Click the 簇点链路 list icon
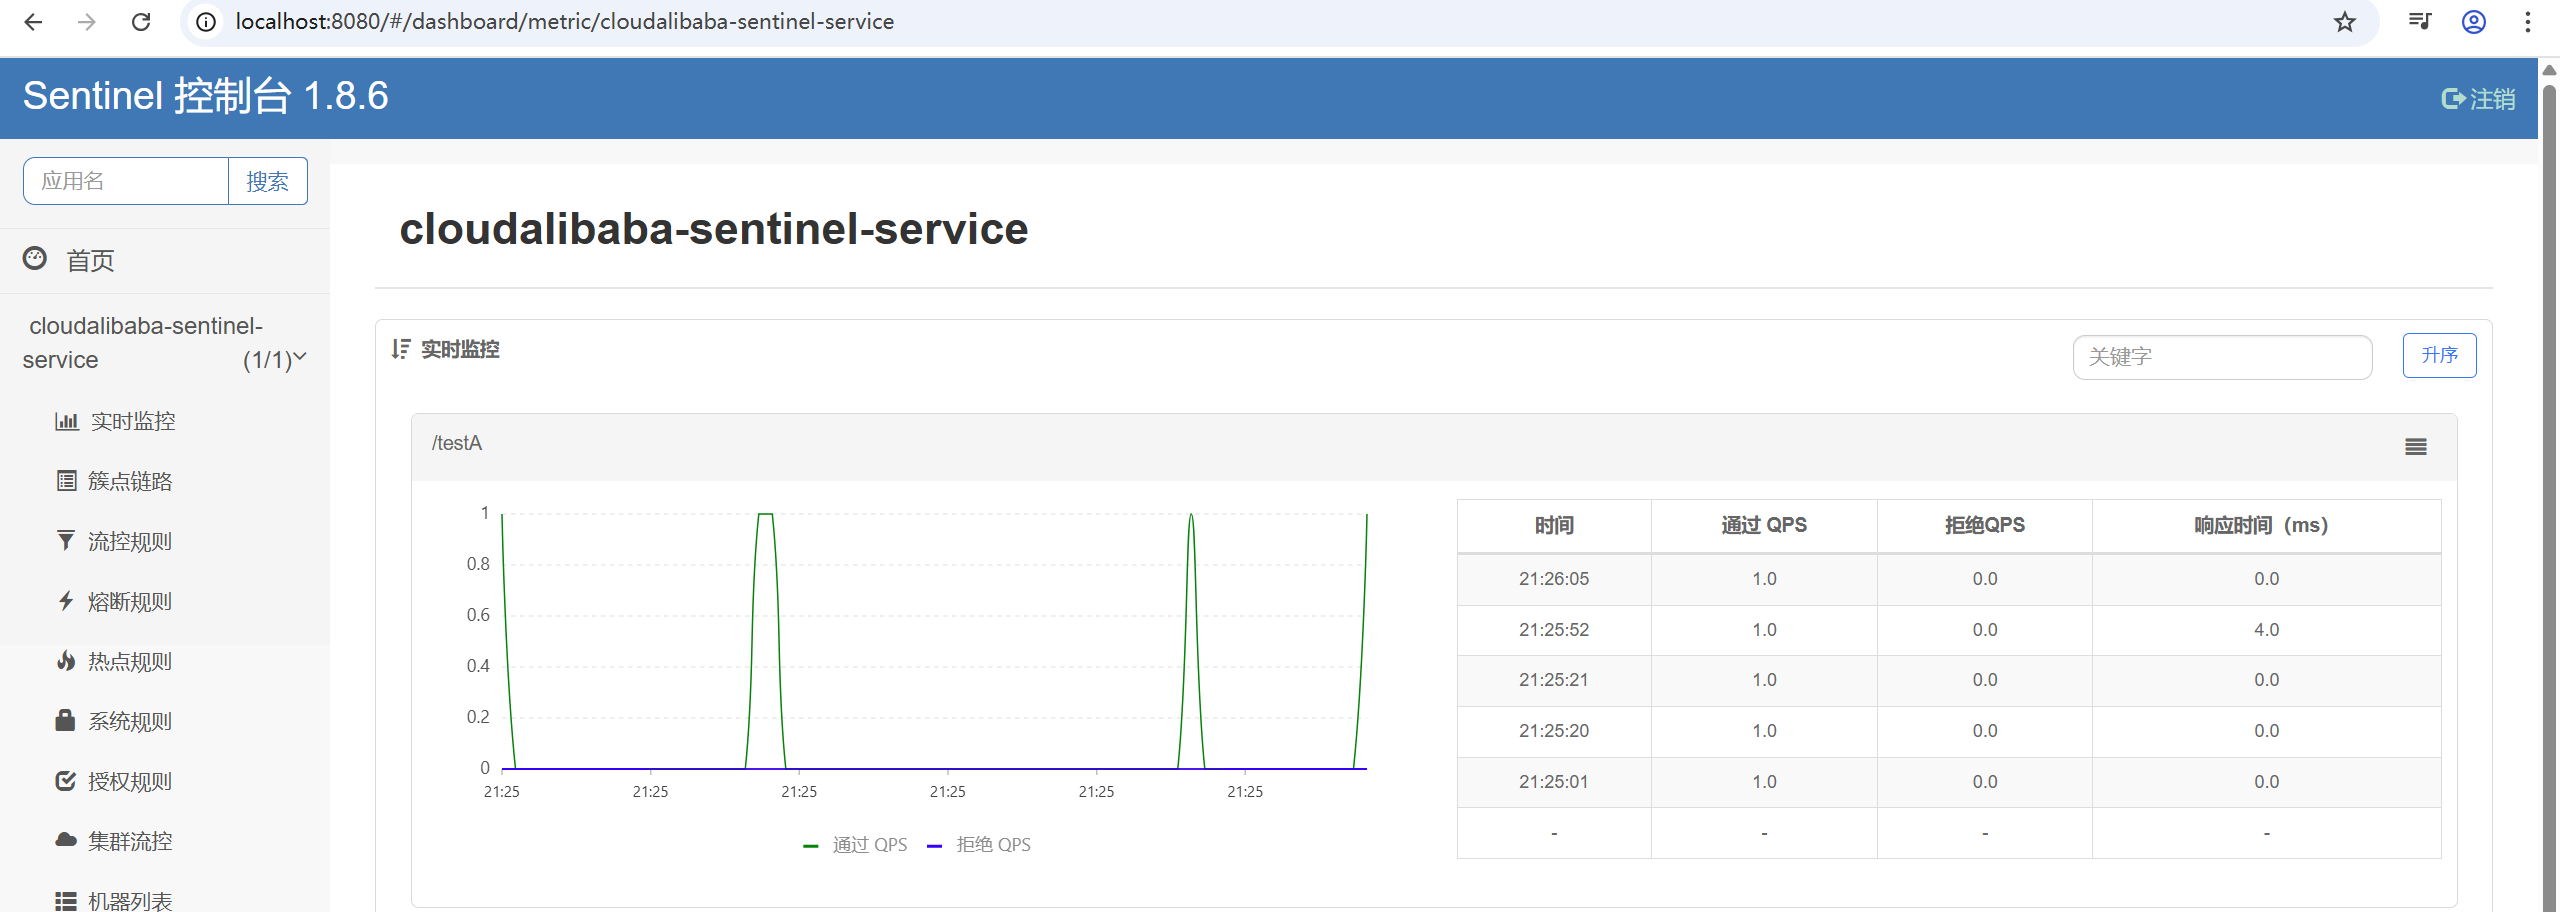 tap(66, 481)
